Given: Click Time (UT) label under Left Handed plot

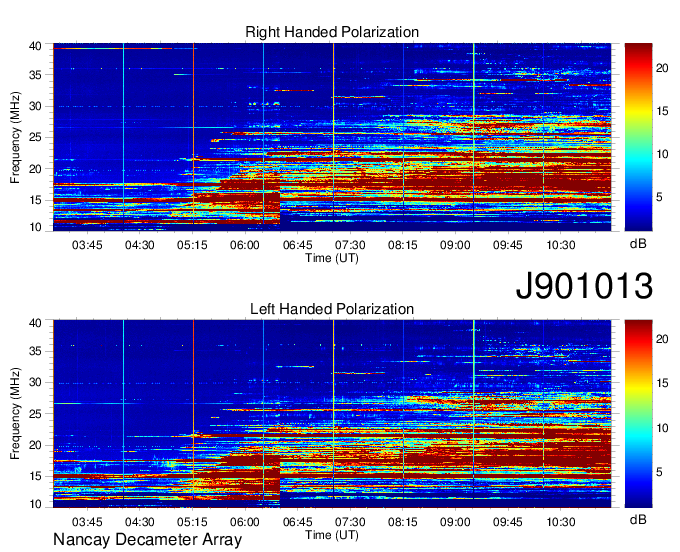Looking at the screenshot, I should pyautogui.click(x=332, y=535).
